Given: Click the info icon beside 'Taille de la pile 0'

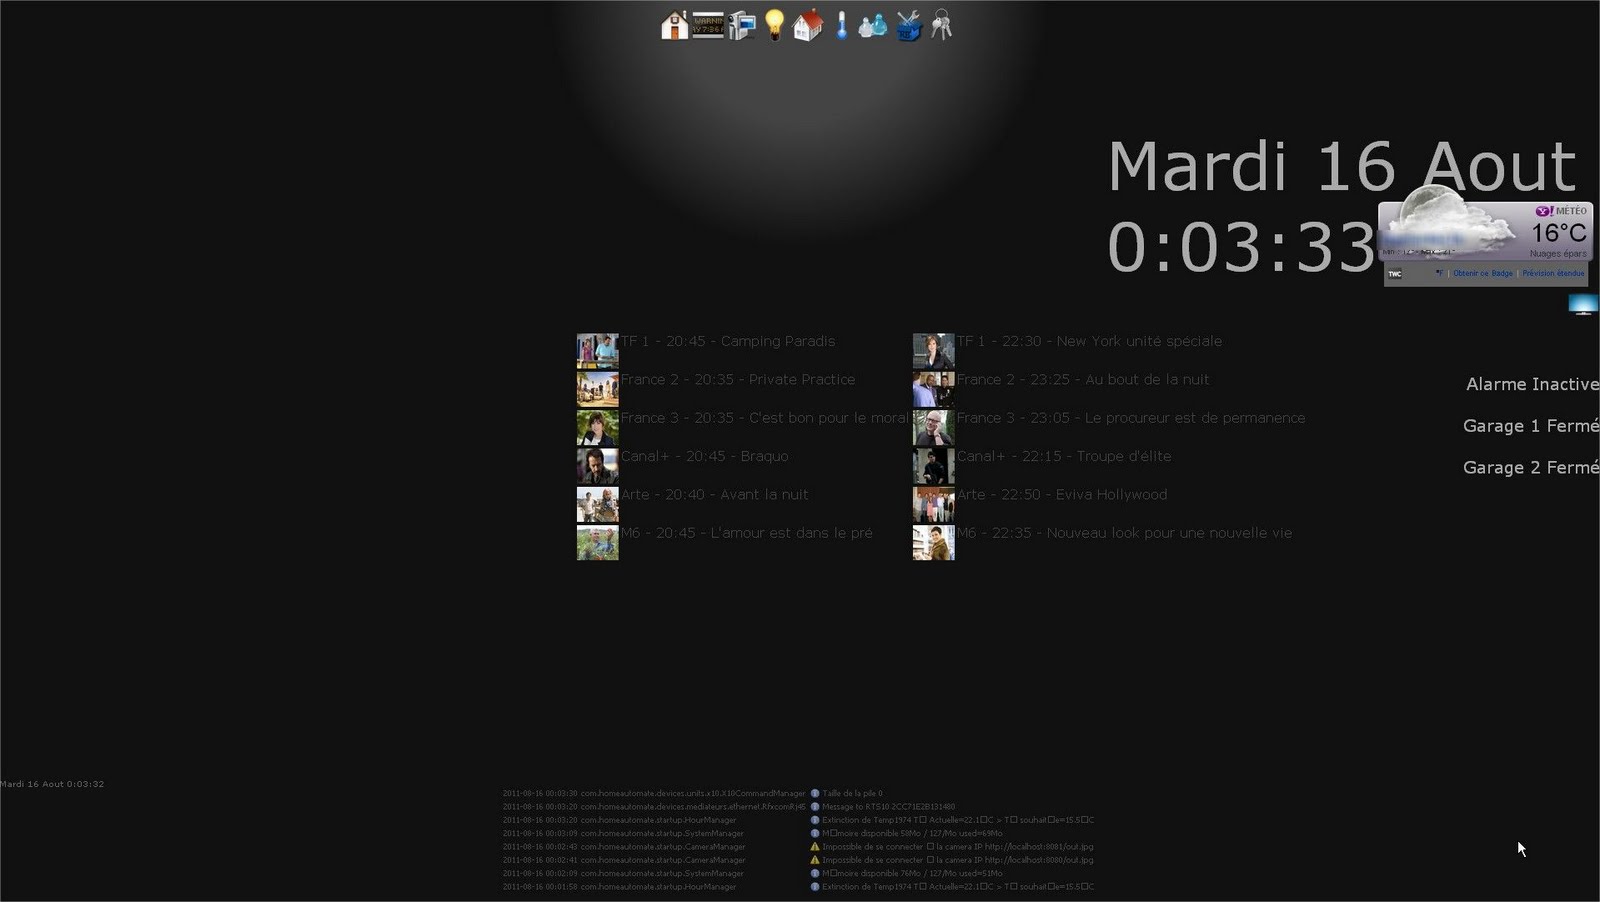Looking at the screenshot, I should [x=815, y=793].
